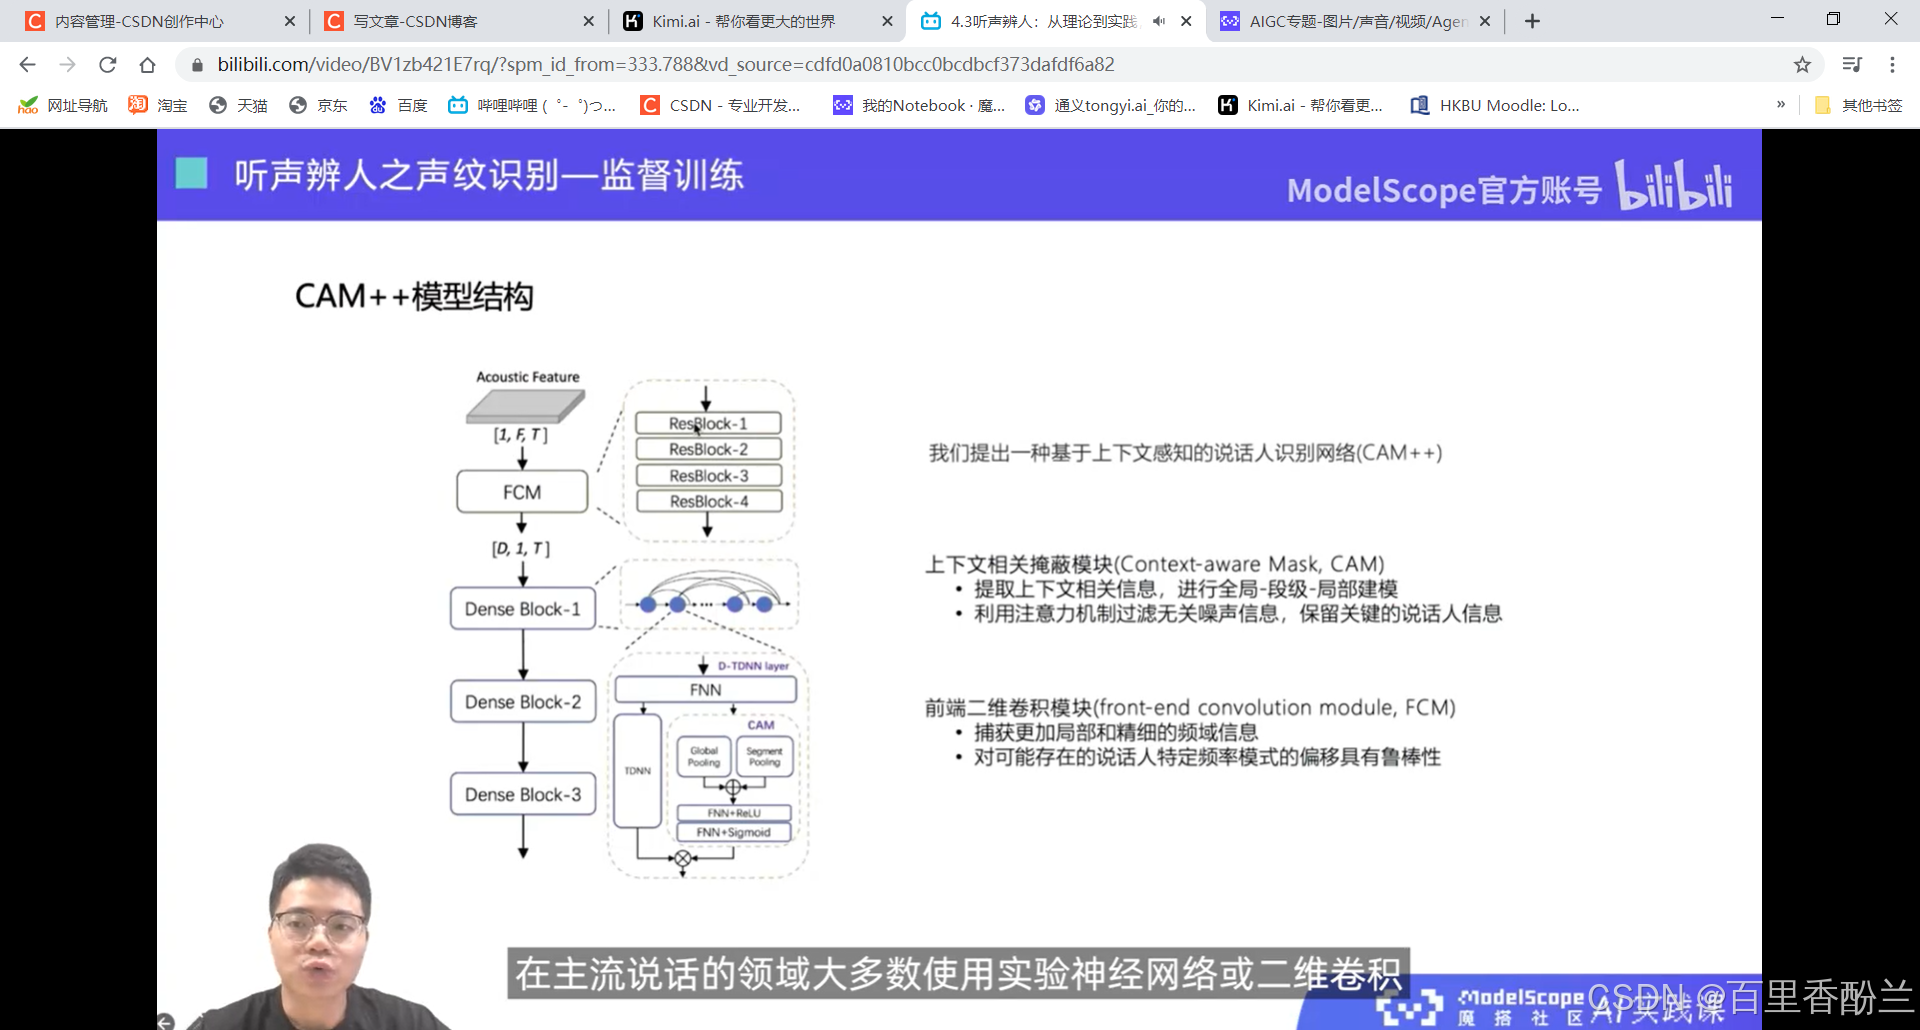Click the ModelScope官方账号 label
This screenshot has width=1920, height=1030.
(1444, 189)
